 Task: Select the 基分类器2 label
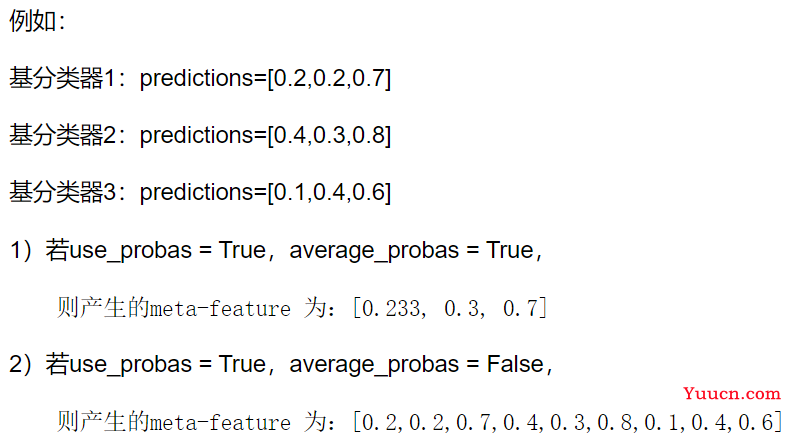point(62,136)
